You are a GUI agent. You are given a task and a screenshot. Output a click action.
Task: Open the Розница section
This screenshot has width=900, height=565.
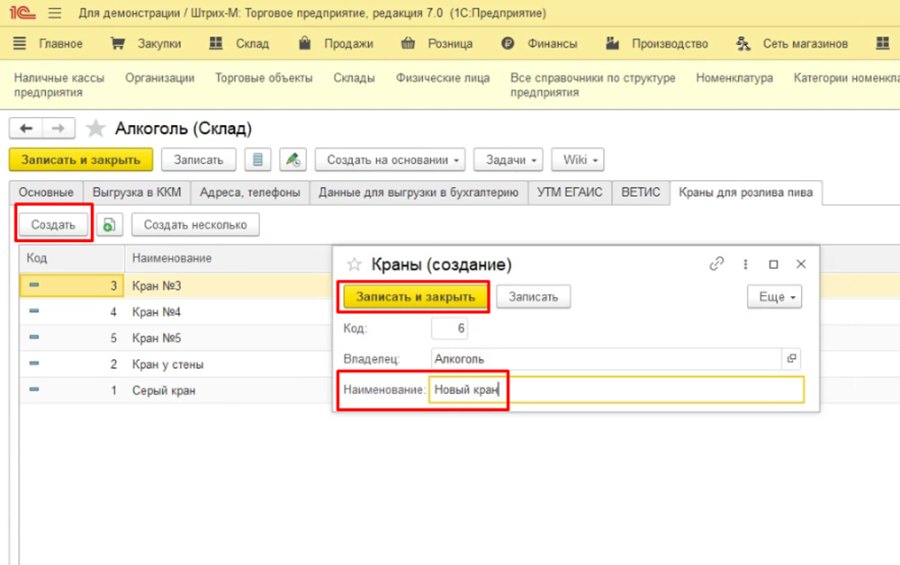coord(437,44)
